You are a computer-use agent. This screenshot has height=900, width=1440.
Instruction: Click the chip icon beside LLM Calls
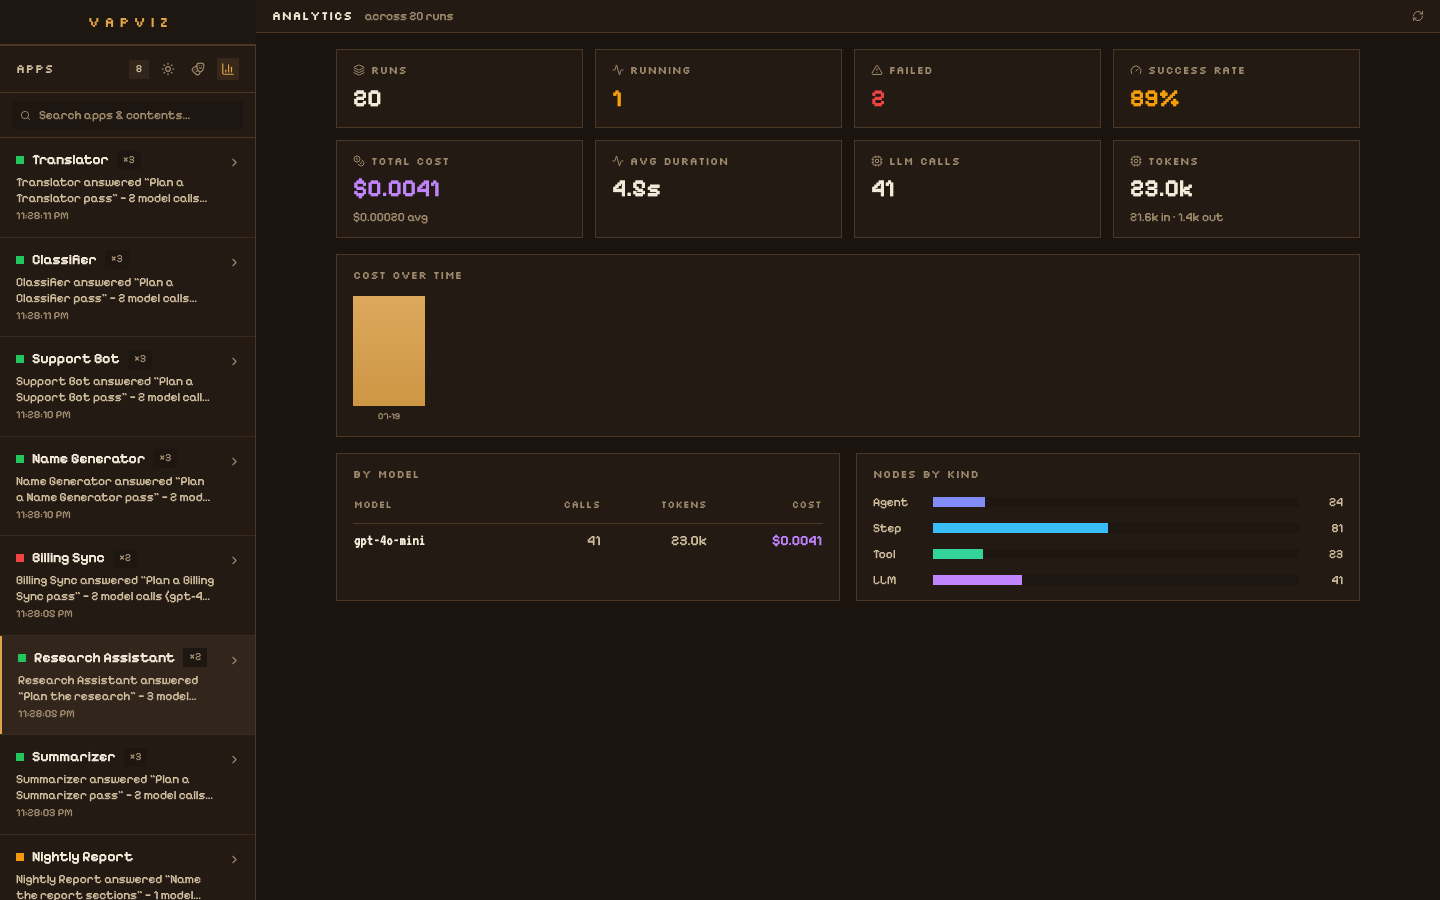point(877,161)
